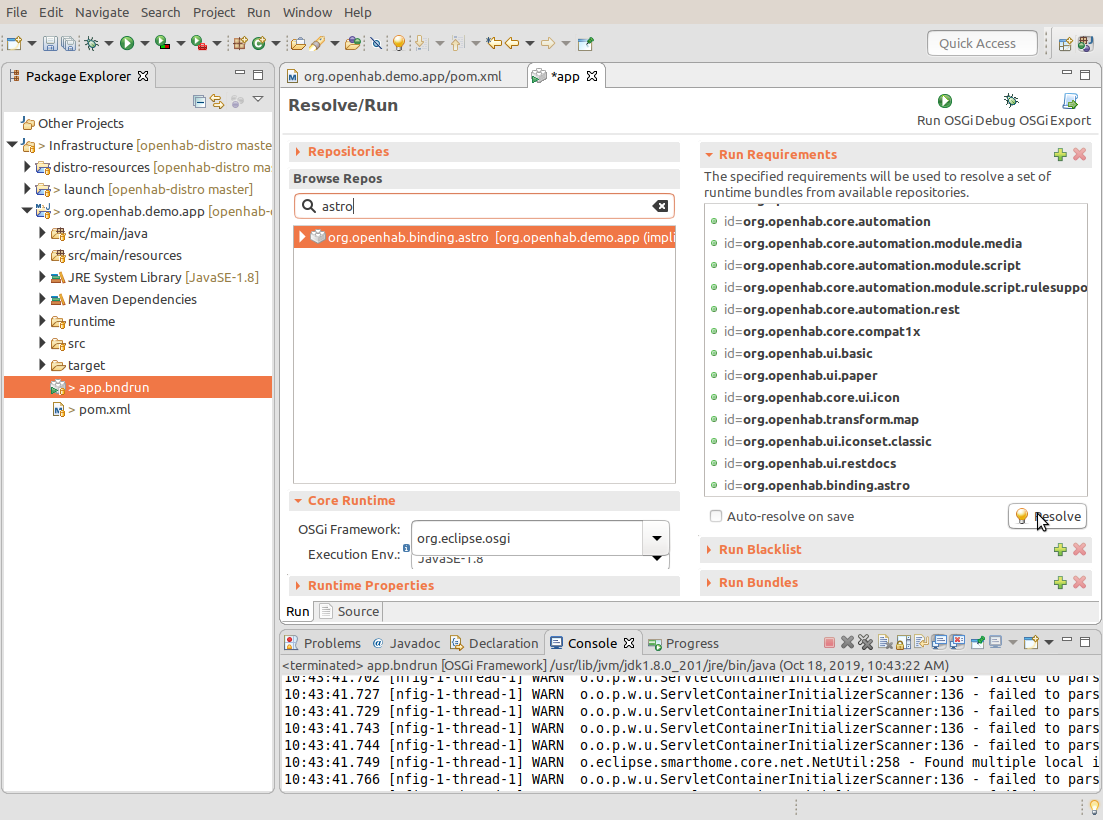Click the Resolve button

pos(1047,517)
